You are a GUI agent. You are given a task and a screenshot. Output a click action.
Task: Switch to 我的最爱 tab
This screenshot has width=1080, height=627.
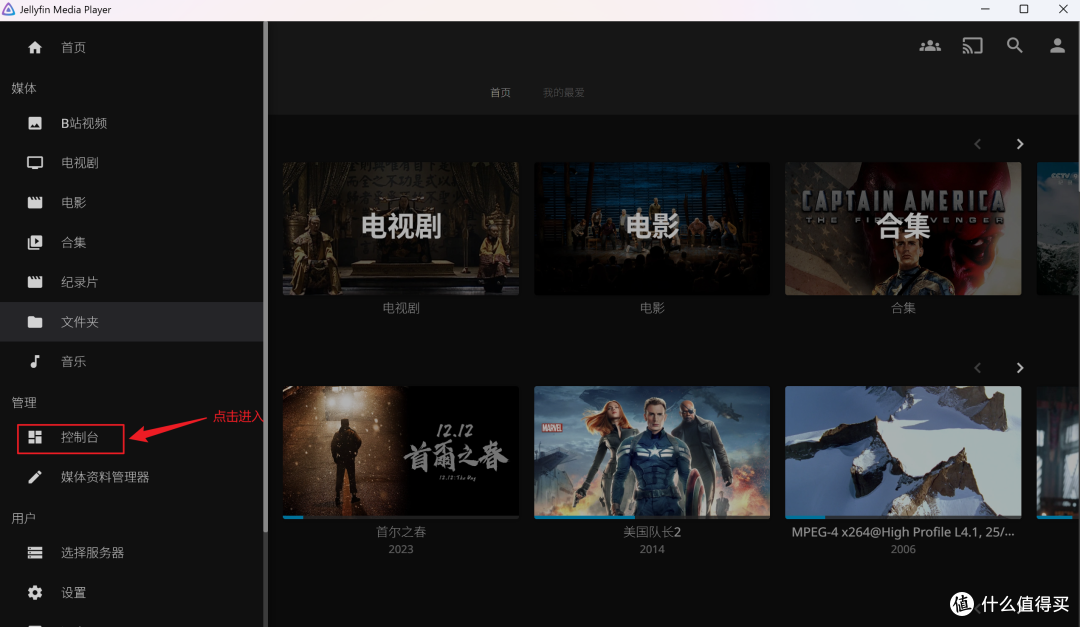(563, 92)
